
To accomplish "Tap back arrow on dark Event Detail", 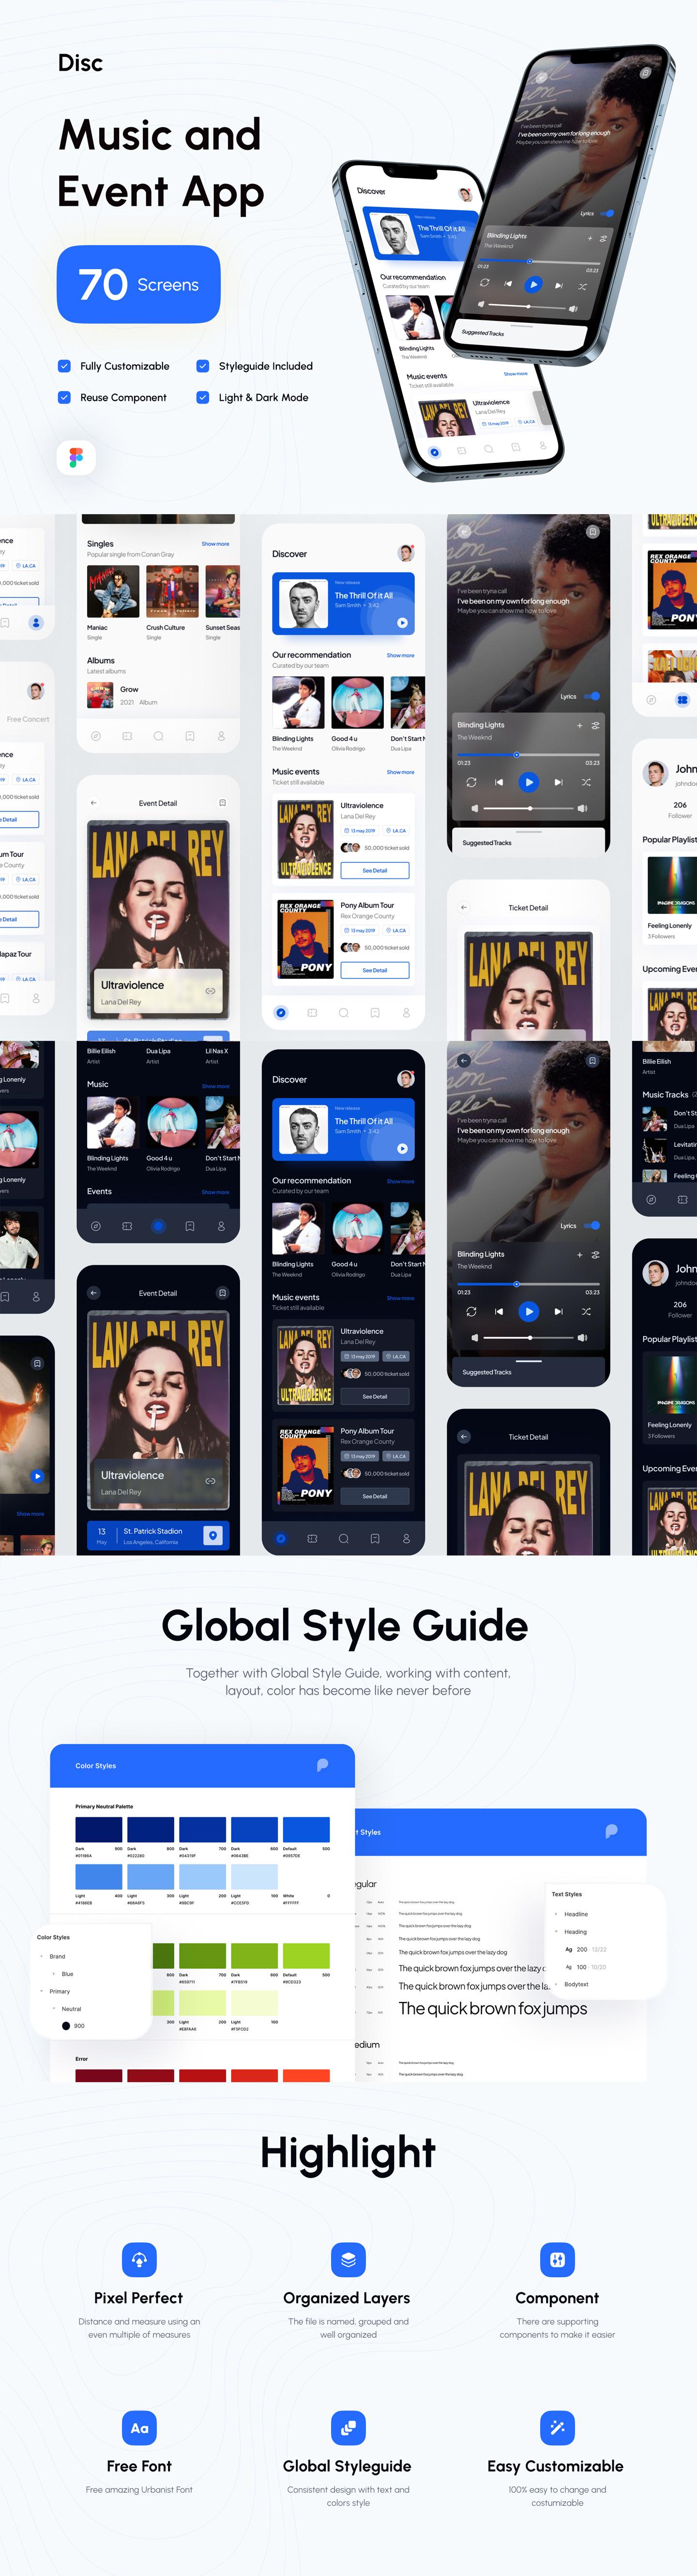I will [94, 1293].
